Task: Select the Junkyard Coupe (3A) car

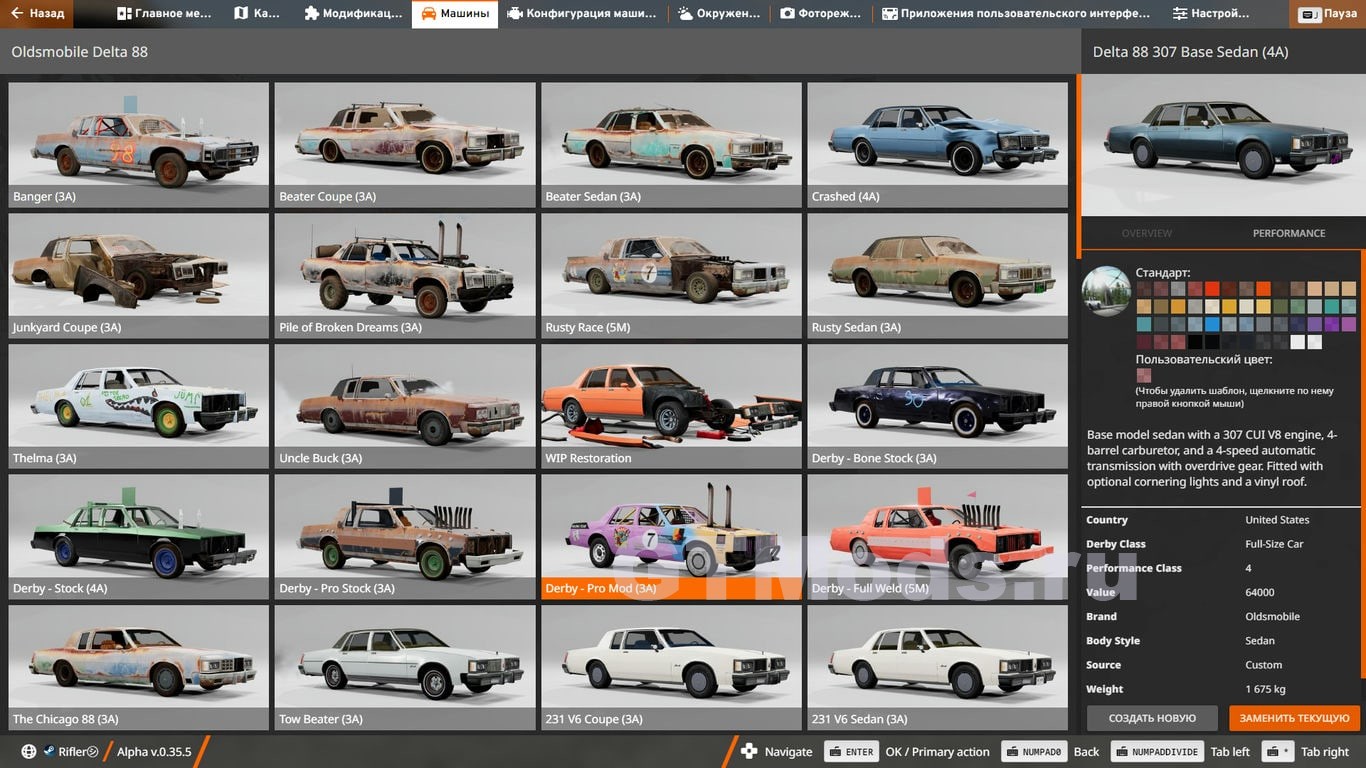Action: 138,275
